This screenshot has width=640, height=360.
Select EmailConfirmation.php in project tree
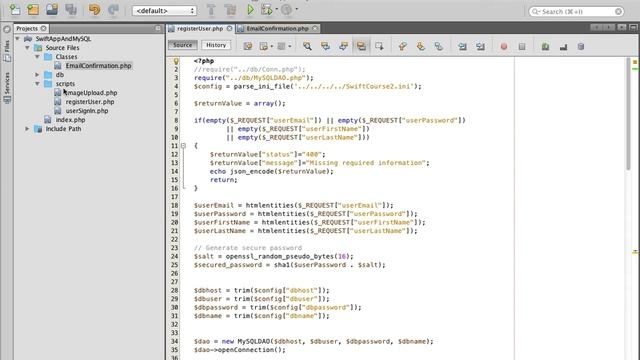point(98,66)
